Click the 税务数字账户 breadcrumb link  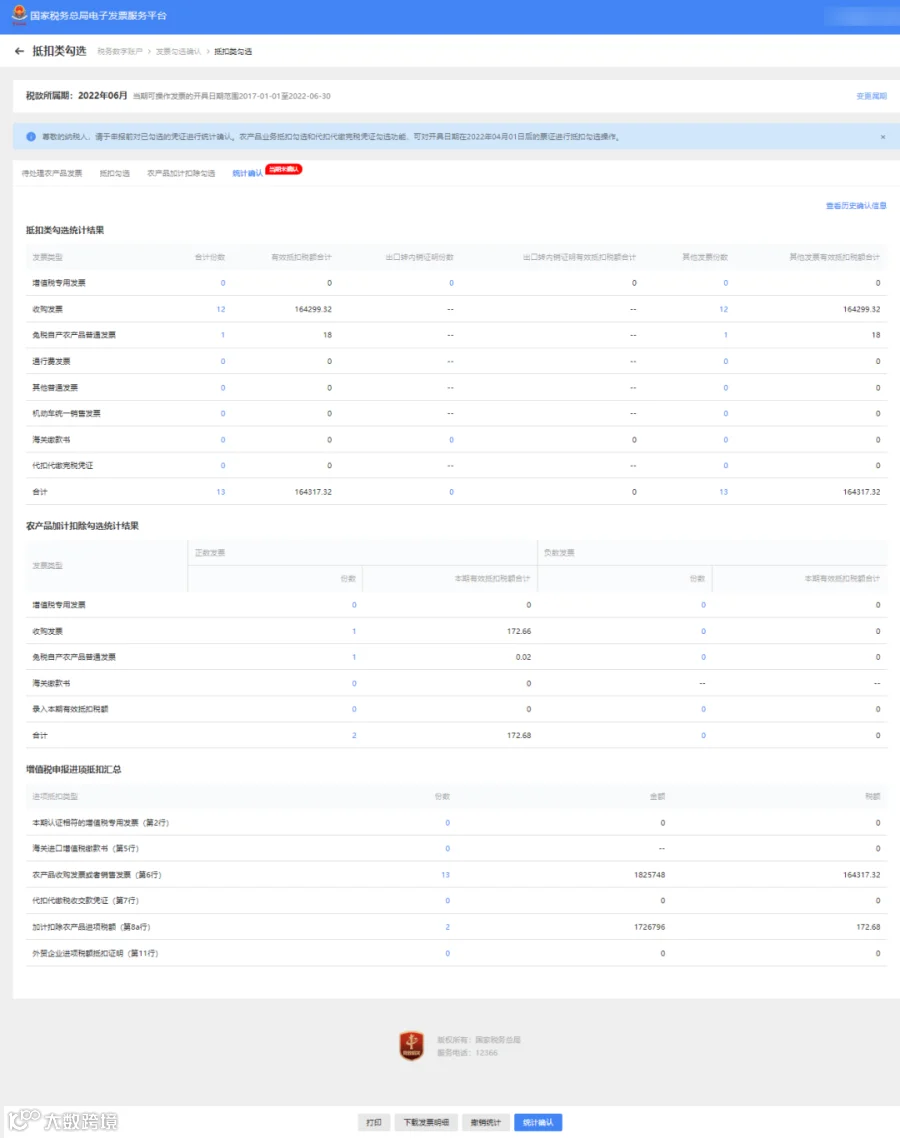(120, 52)
